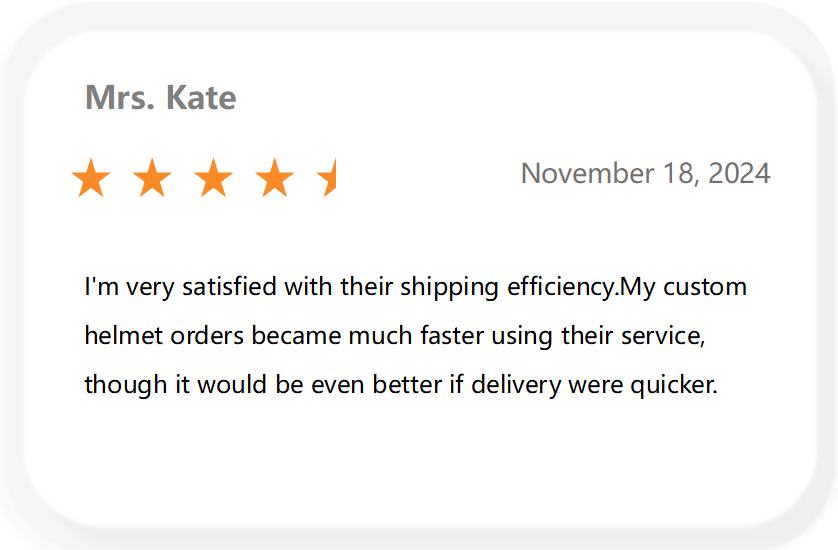This screenshot has height=550, width=838.
Task: Click the third rating star
Action: click(213, 177)
